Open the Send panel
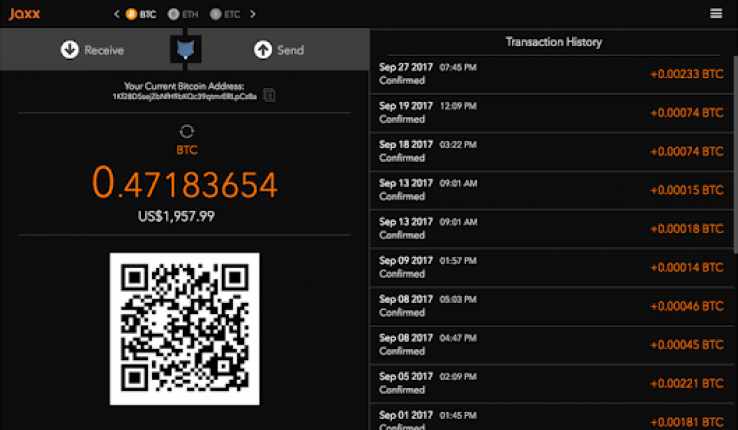This screenshot has height=430, width=738. coord(279,49)
